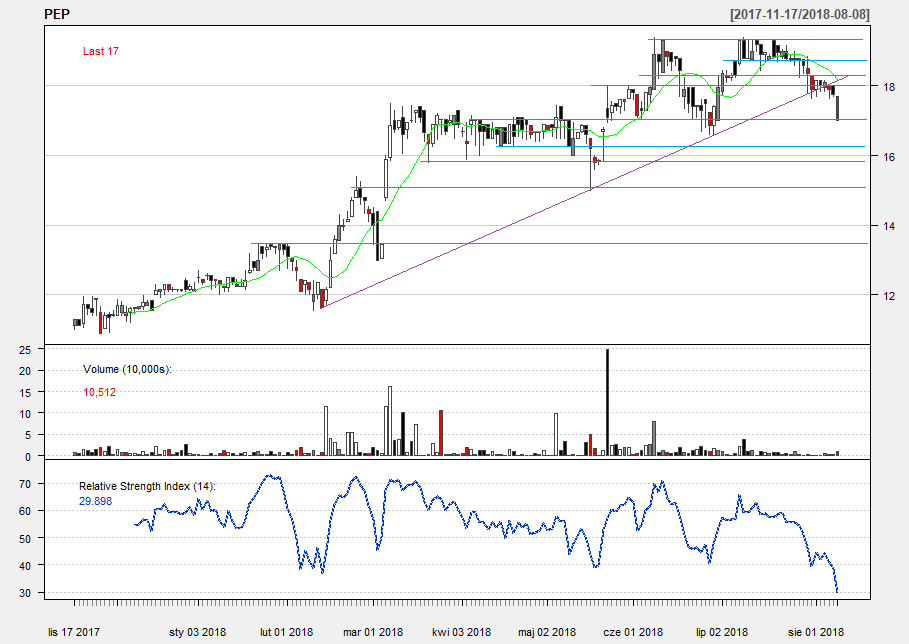
Task: Click volume axis label 20
Action: coord(25,371)
